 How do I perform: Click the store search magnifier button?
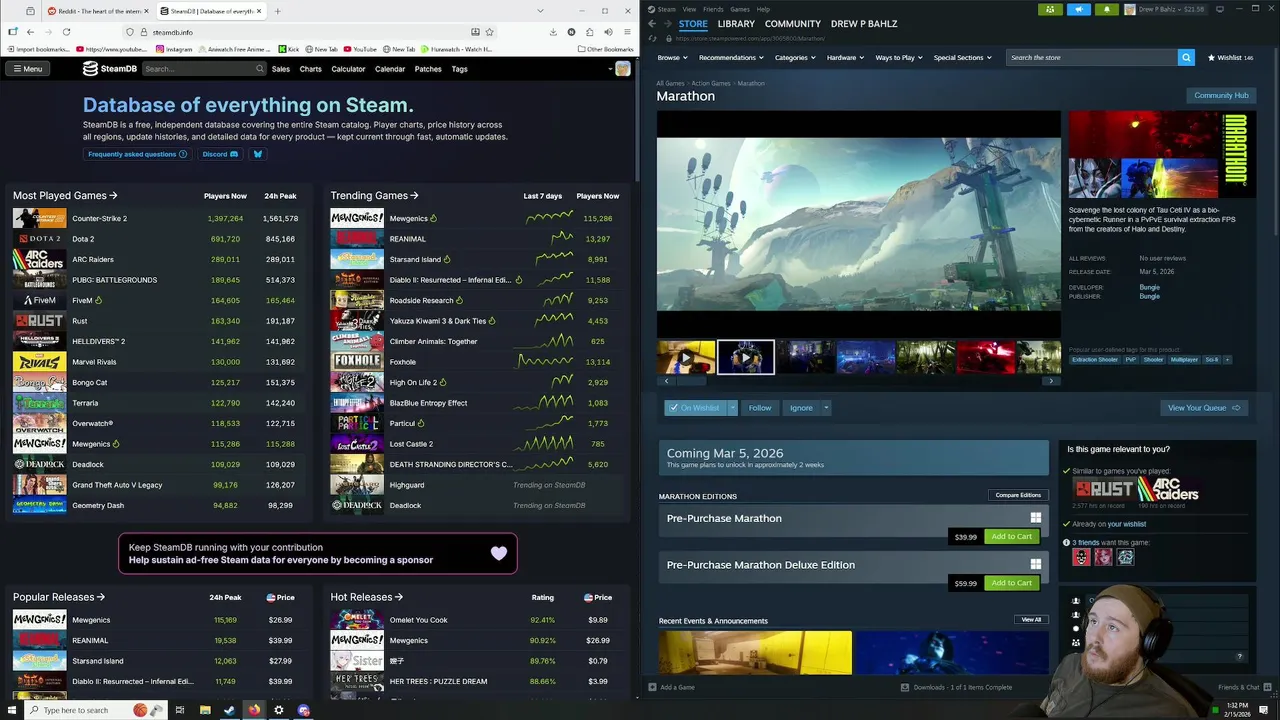pos(1186,58)
